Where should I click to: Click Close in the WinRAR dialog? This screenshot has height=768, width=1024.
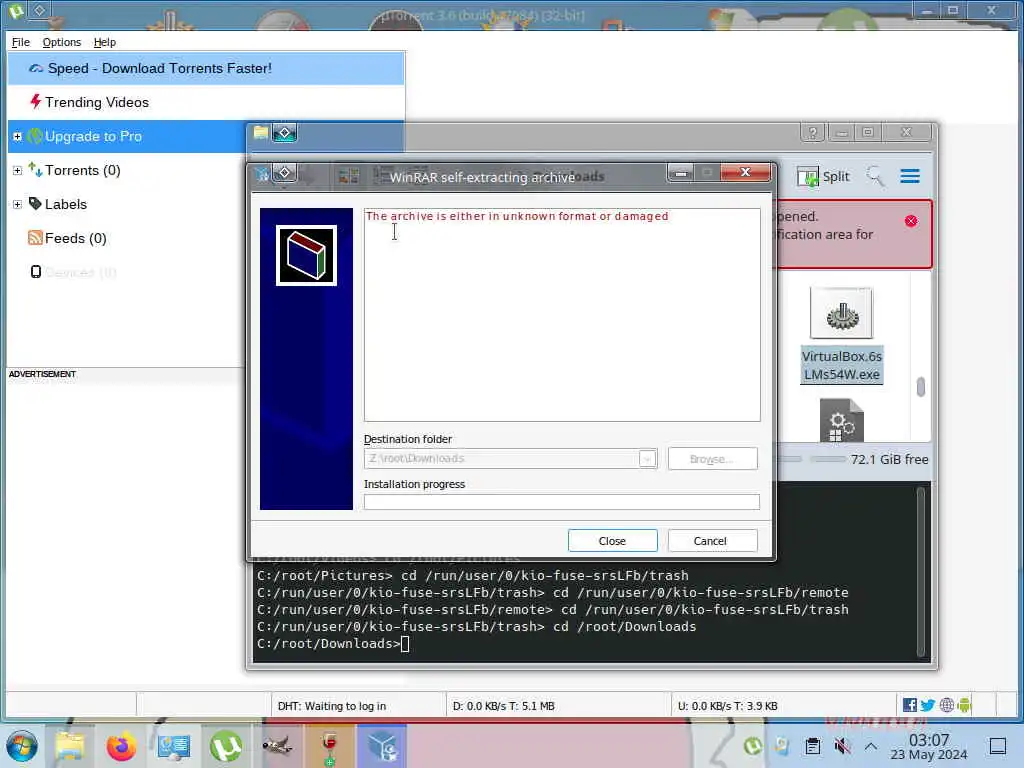point(612,541)
